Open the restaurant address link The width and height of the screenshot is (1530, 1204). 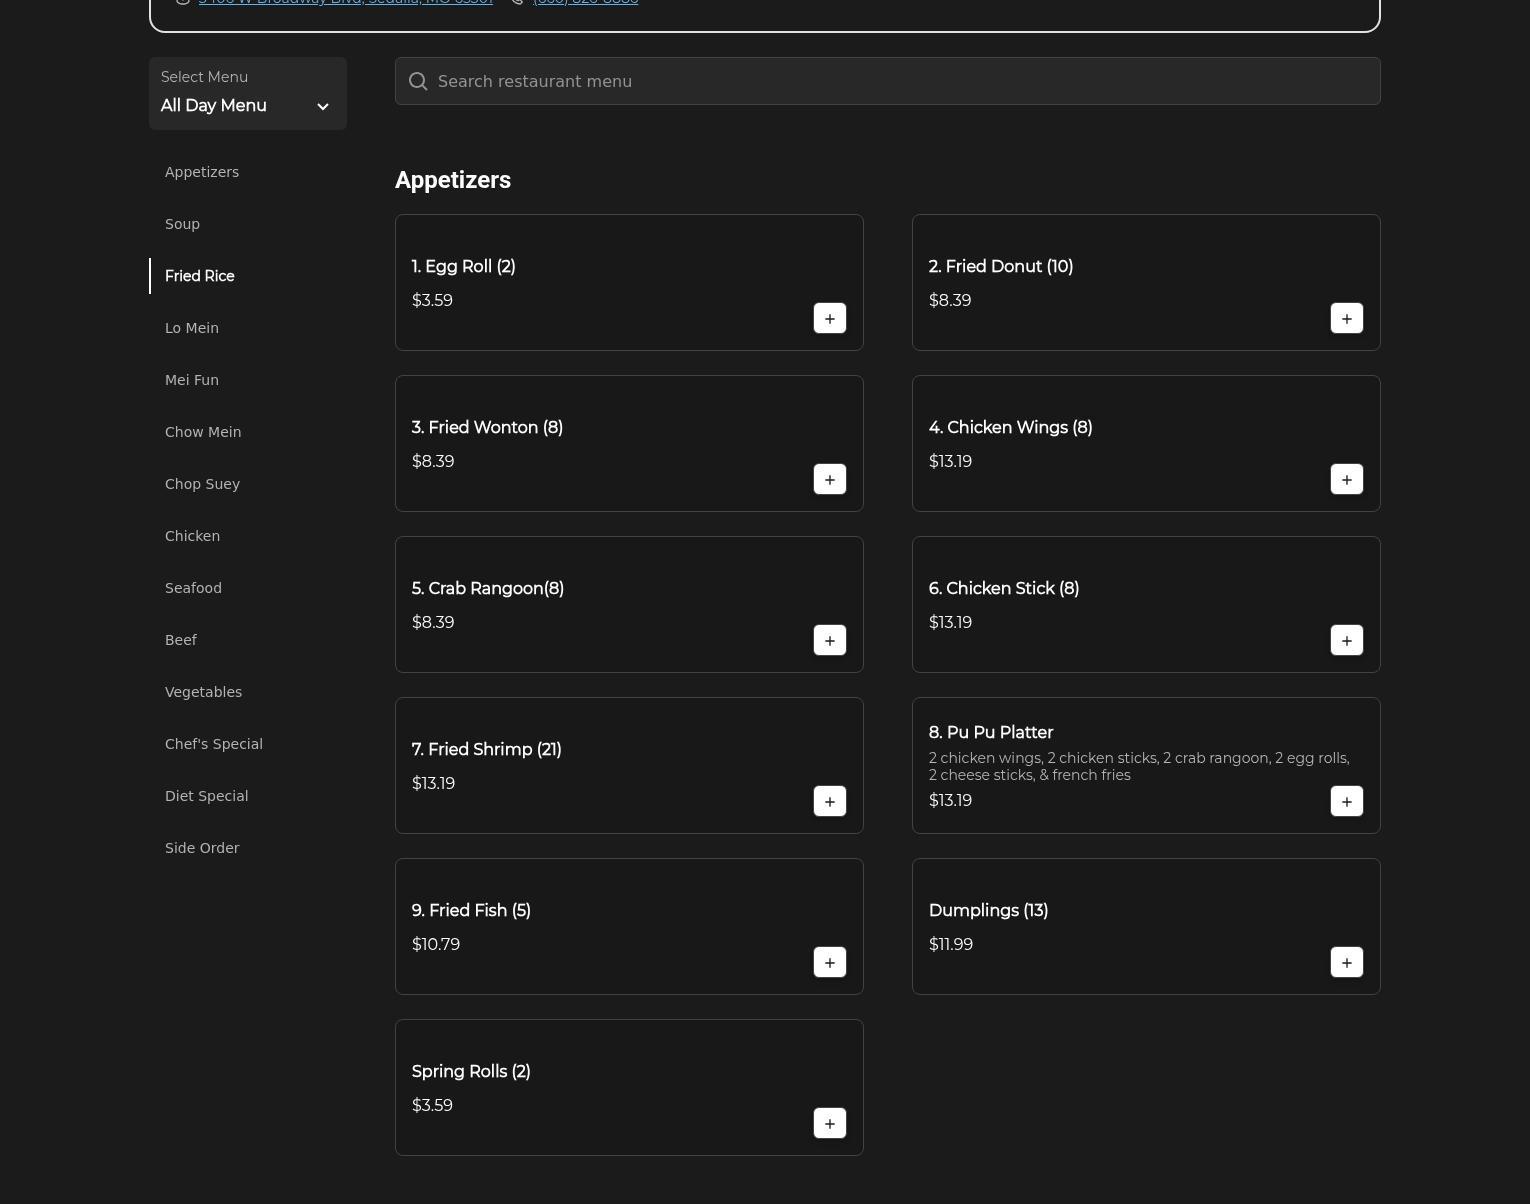point(345,2)
